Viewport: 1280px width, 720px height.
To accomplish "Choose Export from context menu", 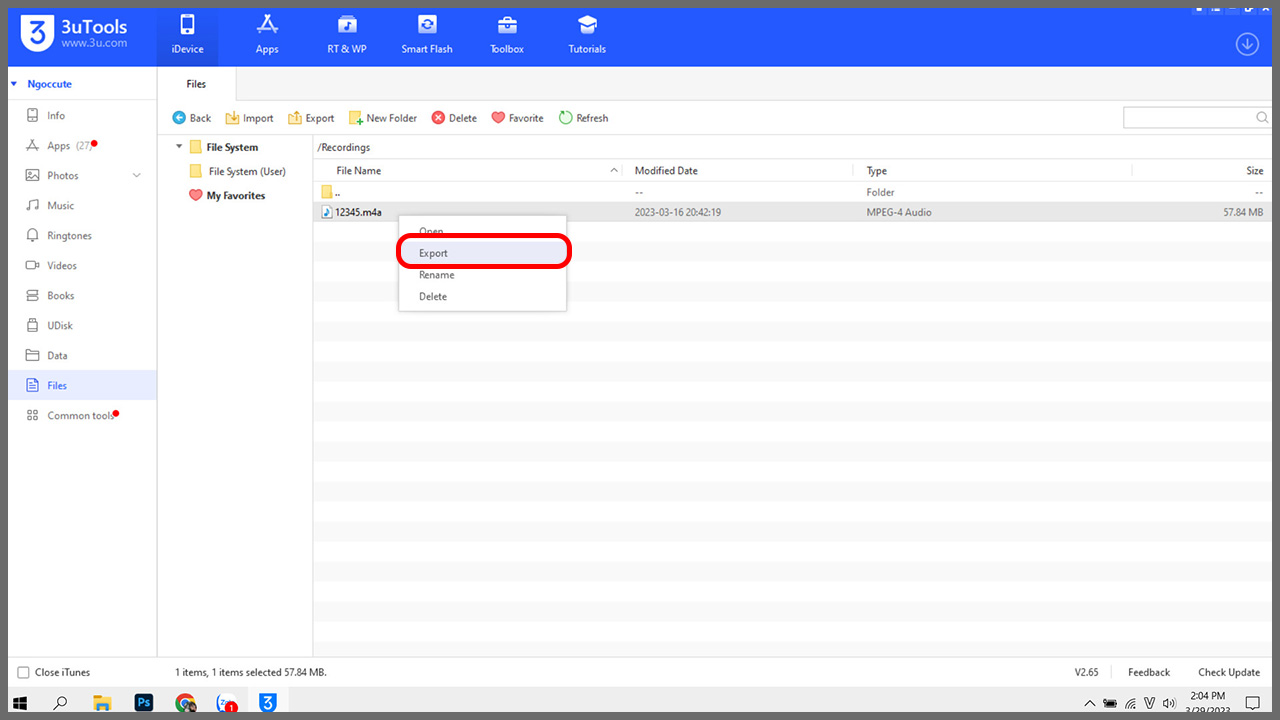I will click(x=483, y=253).
